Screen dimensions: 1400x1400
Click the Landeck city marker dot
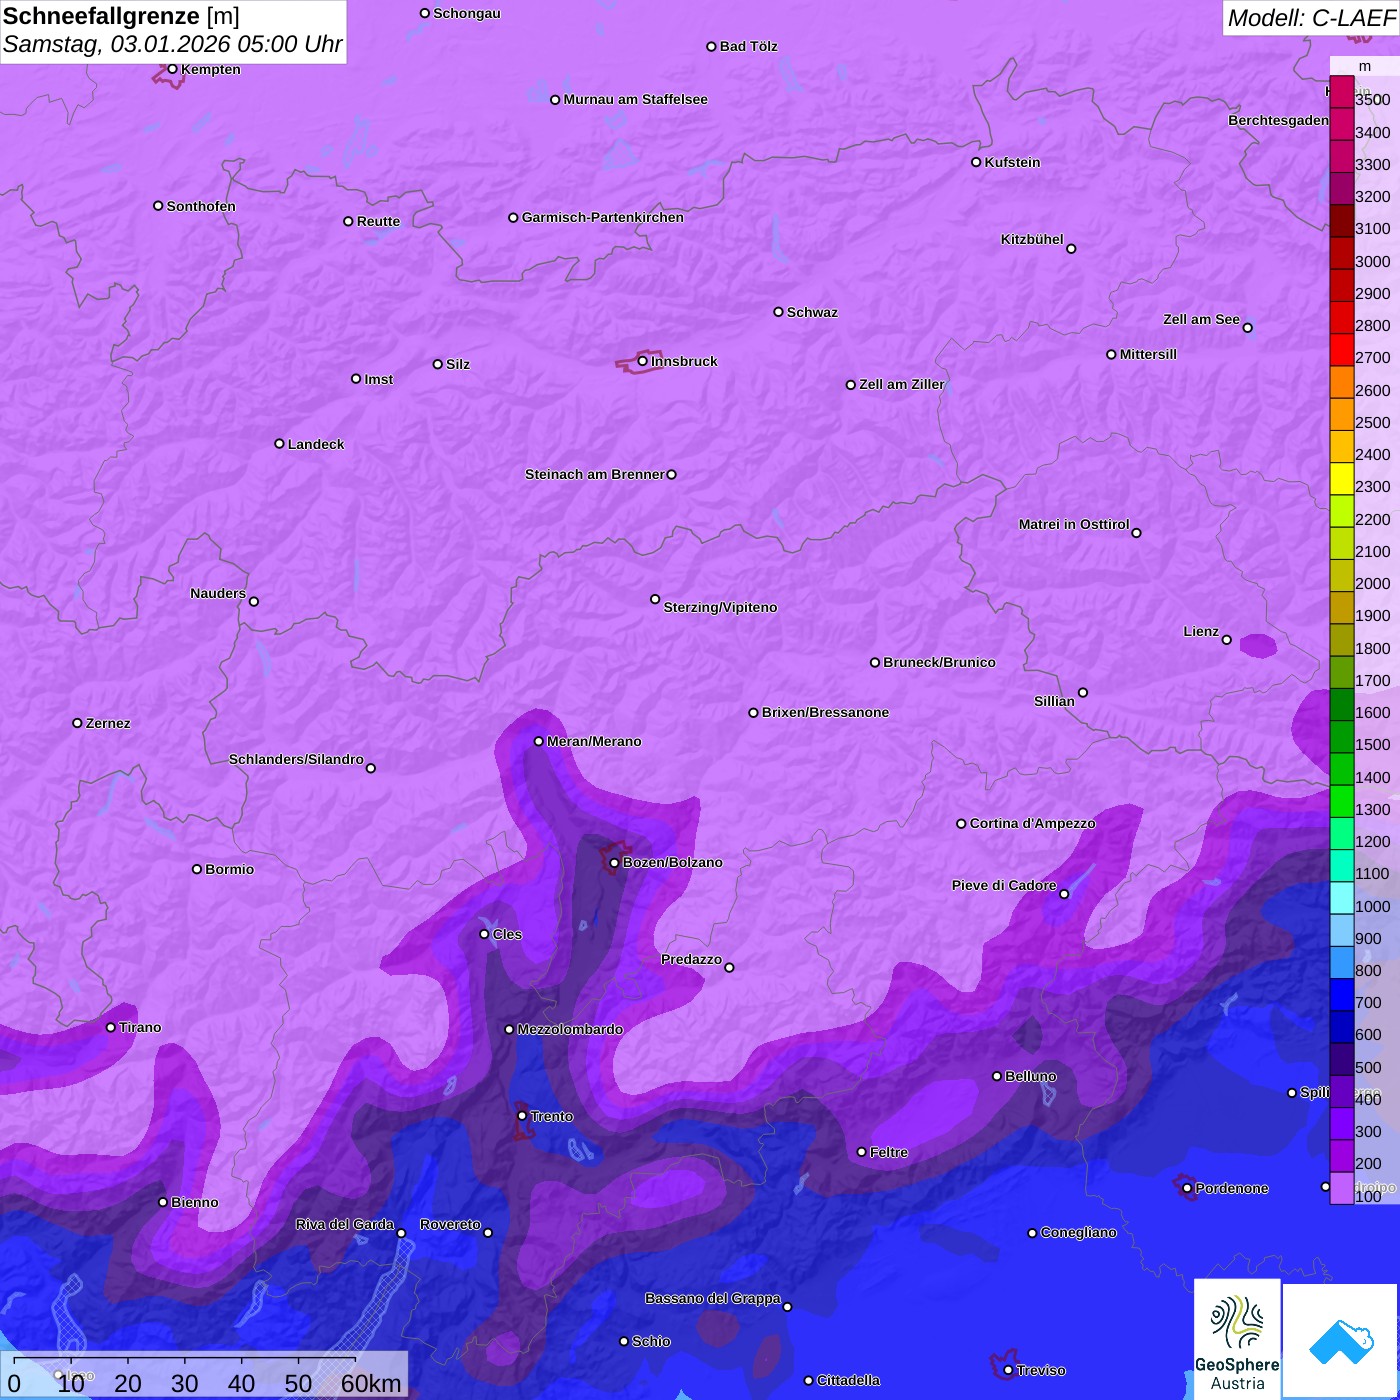[x=279, y=444]
